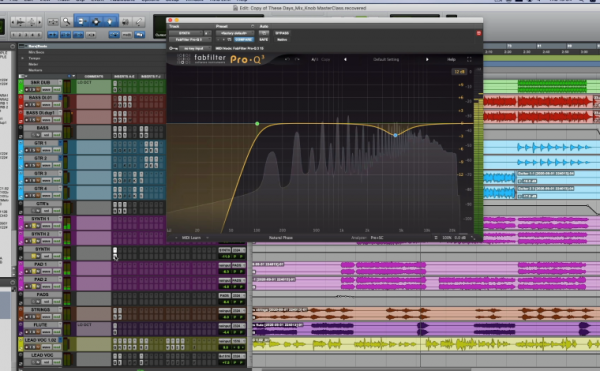Select the Trim tool in toolbar
The height and width of the screenshot is (371, 600).
(x=82, y=22)
